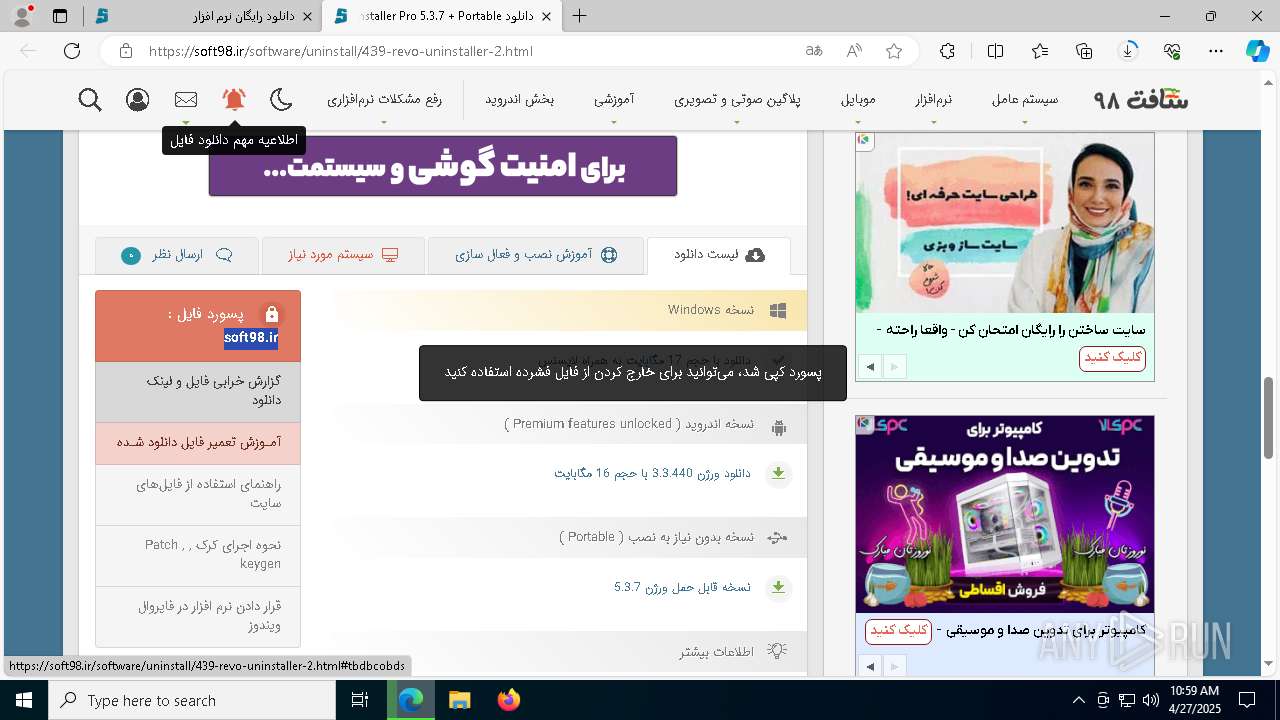Click the website builder ad image
Image resolution: width=1280 pixels, height=720 pixels.
(1005, 222)
